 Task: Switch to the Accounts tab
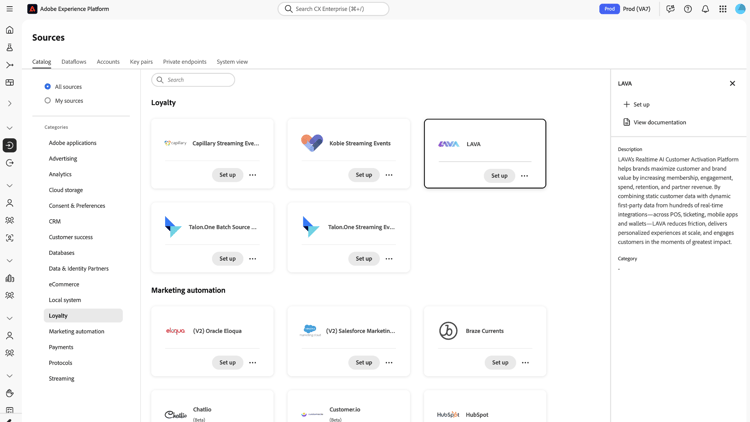point(108,62)
